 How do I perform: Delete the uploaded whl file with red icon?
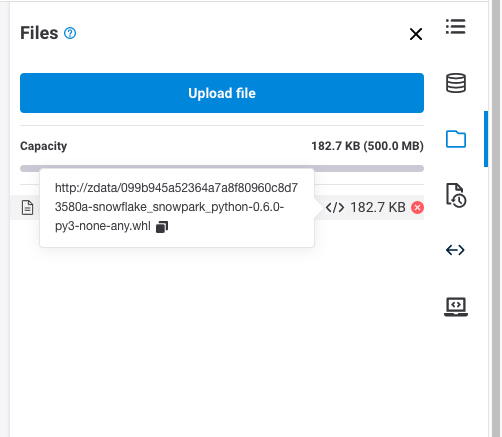[417, 207]
